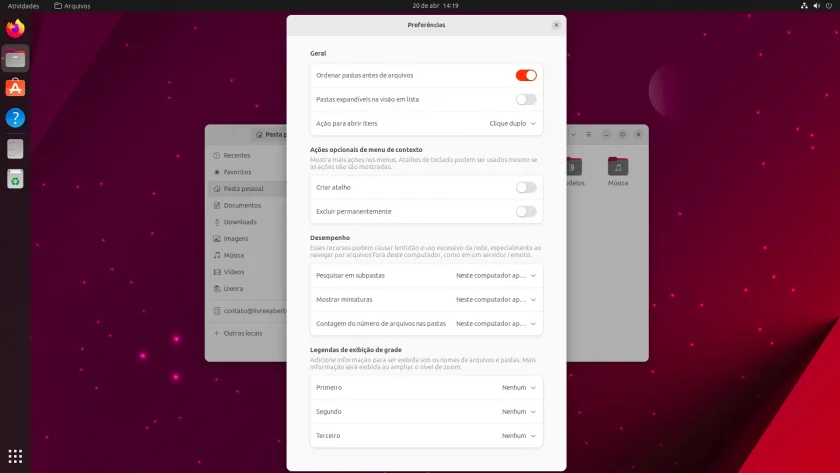The width and height of the screenshot is (840, 473).
Task: Open 'Contagem do número de arquivos' dropdown
Action: point(496,324)
